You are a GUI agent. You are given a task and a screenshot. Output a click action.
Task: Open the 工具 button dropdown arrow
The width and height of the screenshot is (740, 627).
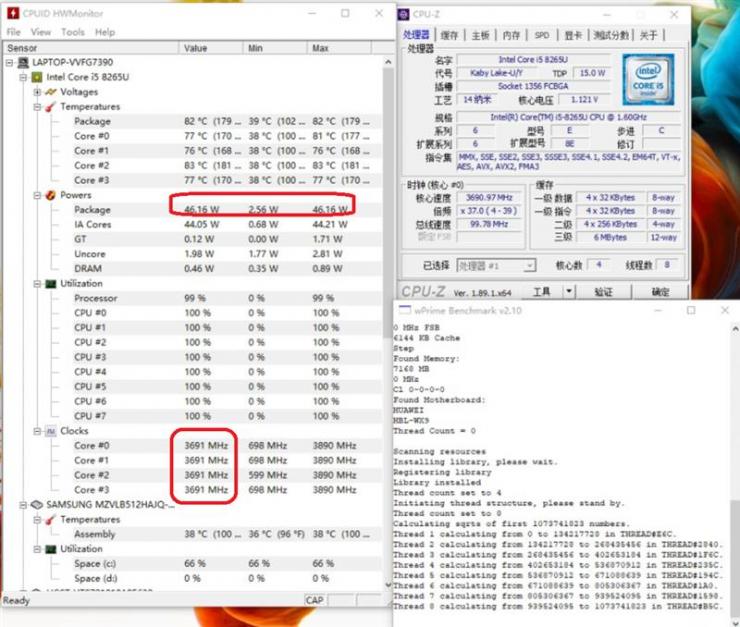tap(569, 292)
